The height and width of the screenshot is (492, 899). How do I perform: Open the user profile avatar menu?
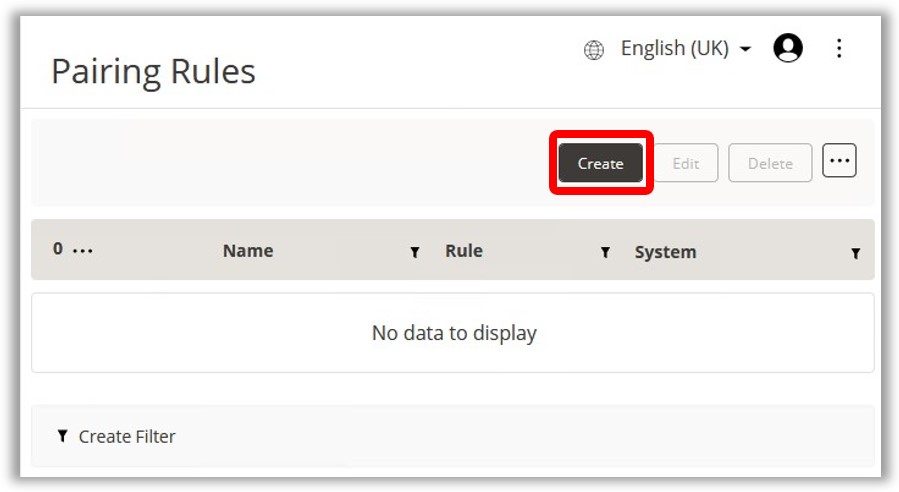point(788,48)
